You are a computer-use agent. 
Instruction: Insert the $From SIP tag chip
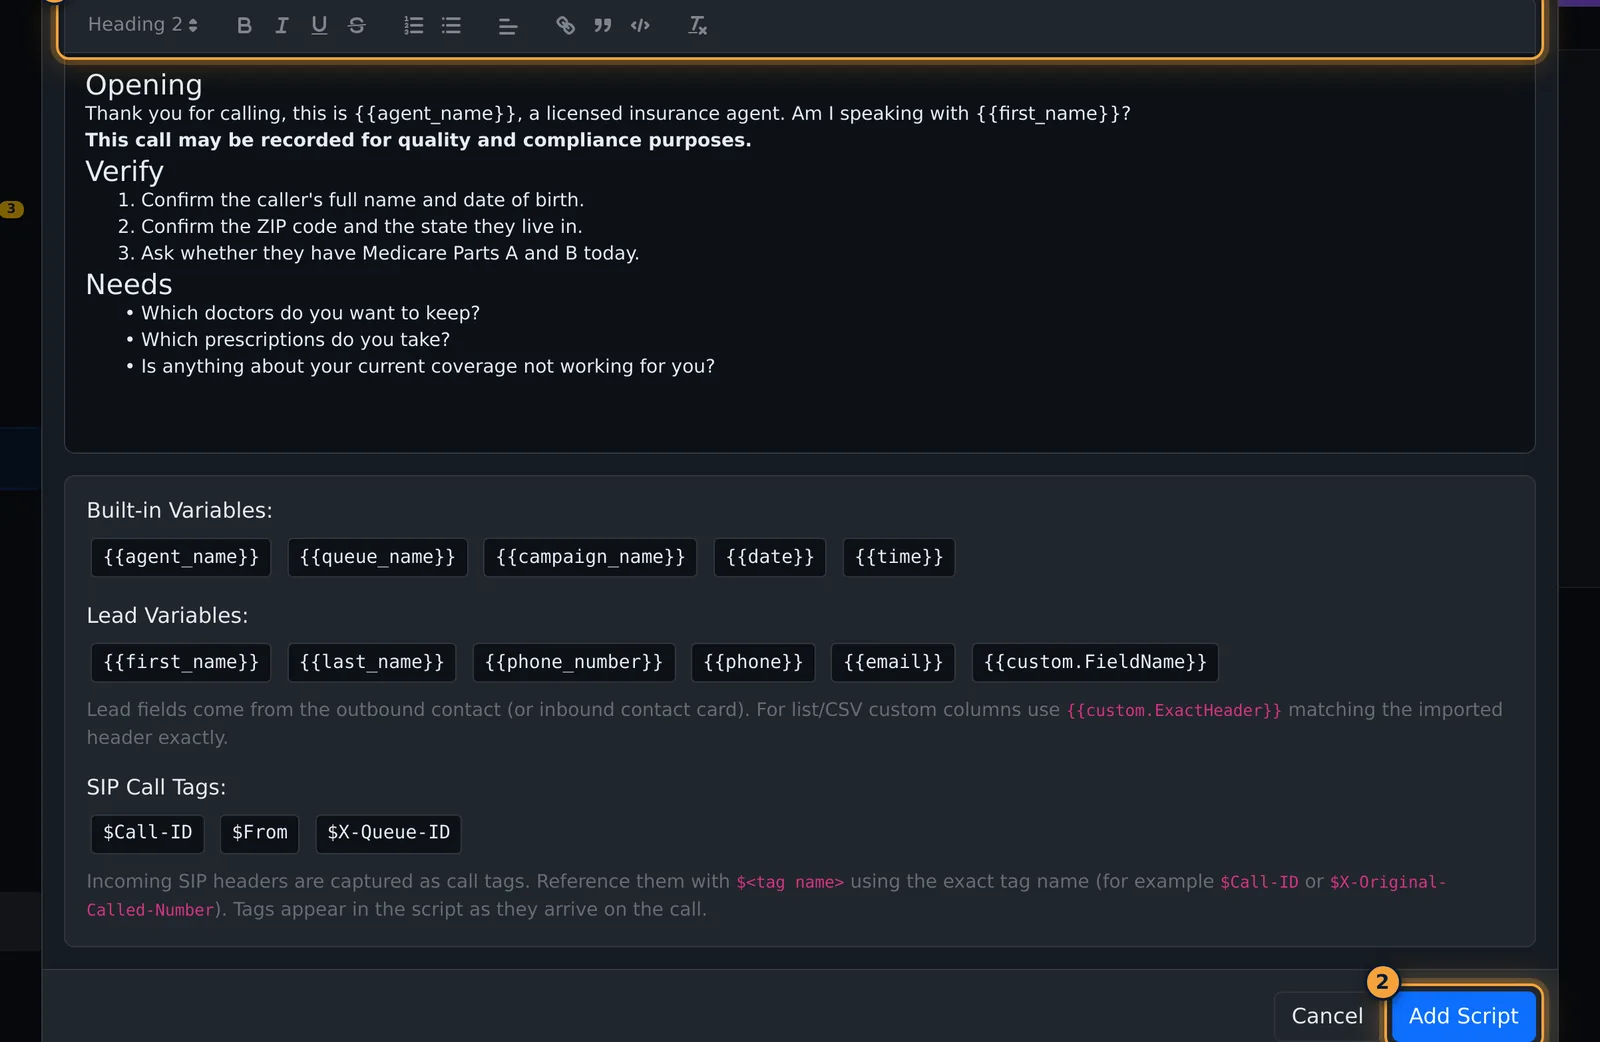click(259, 833)
